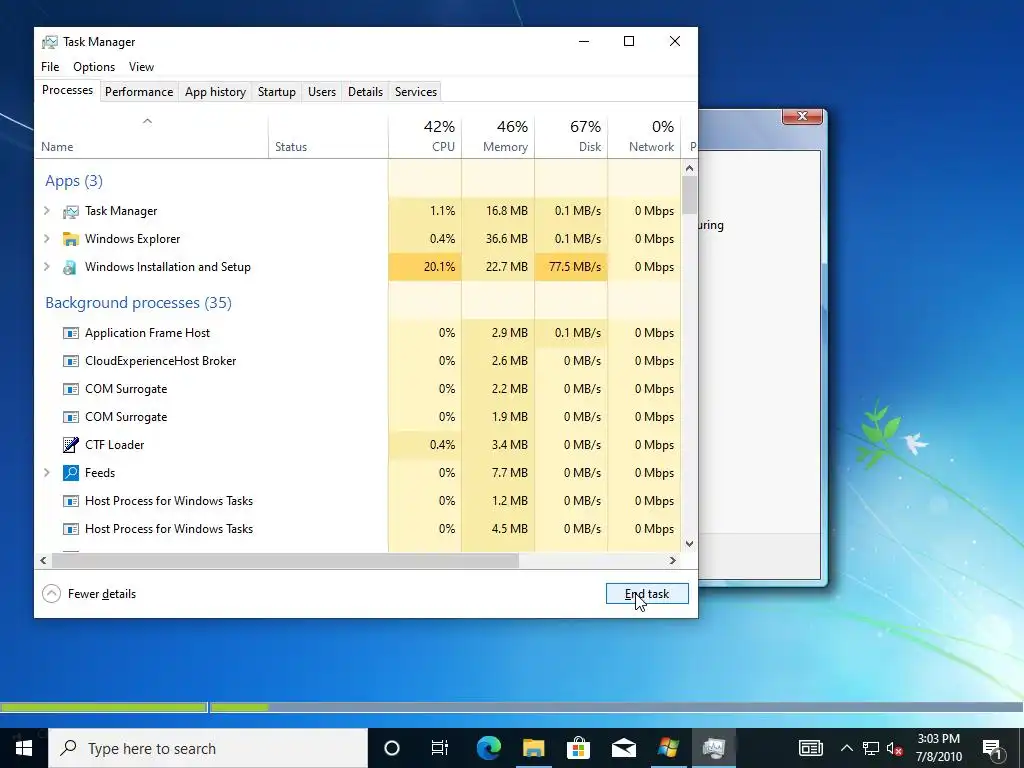Switch to the Users tab
Viewport: 1024px width, 768px height.
(x=322, y=92)
